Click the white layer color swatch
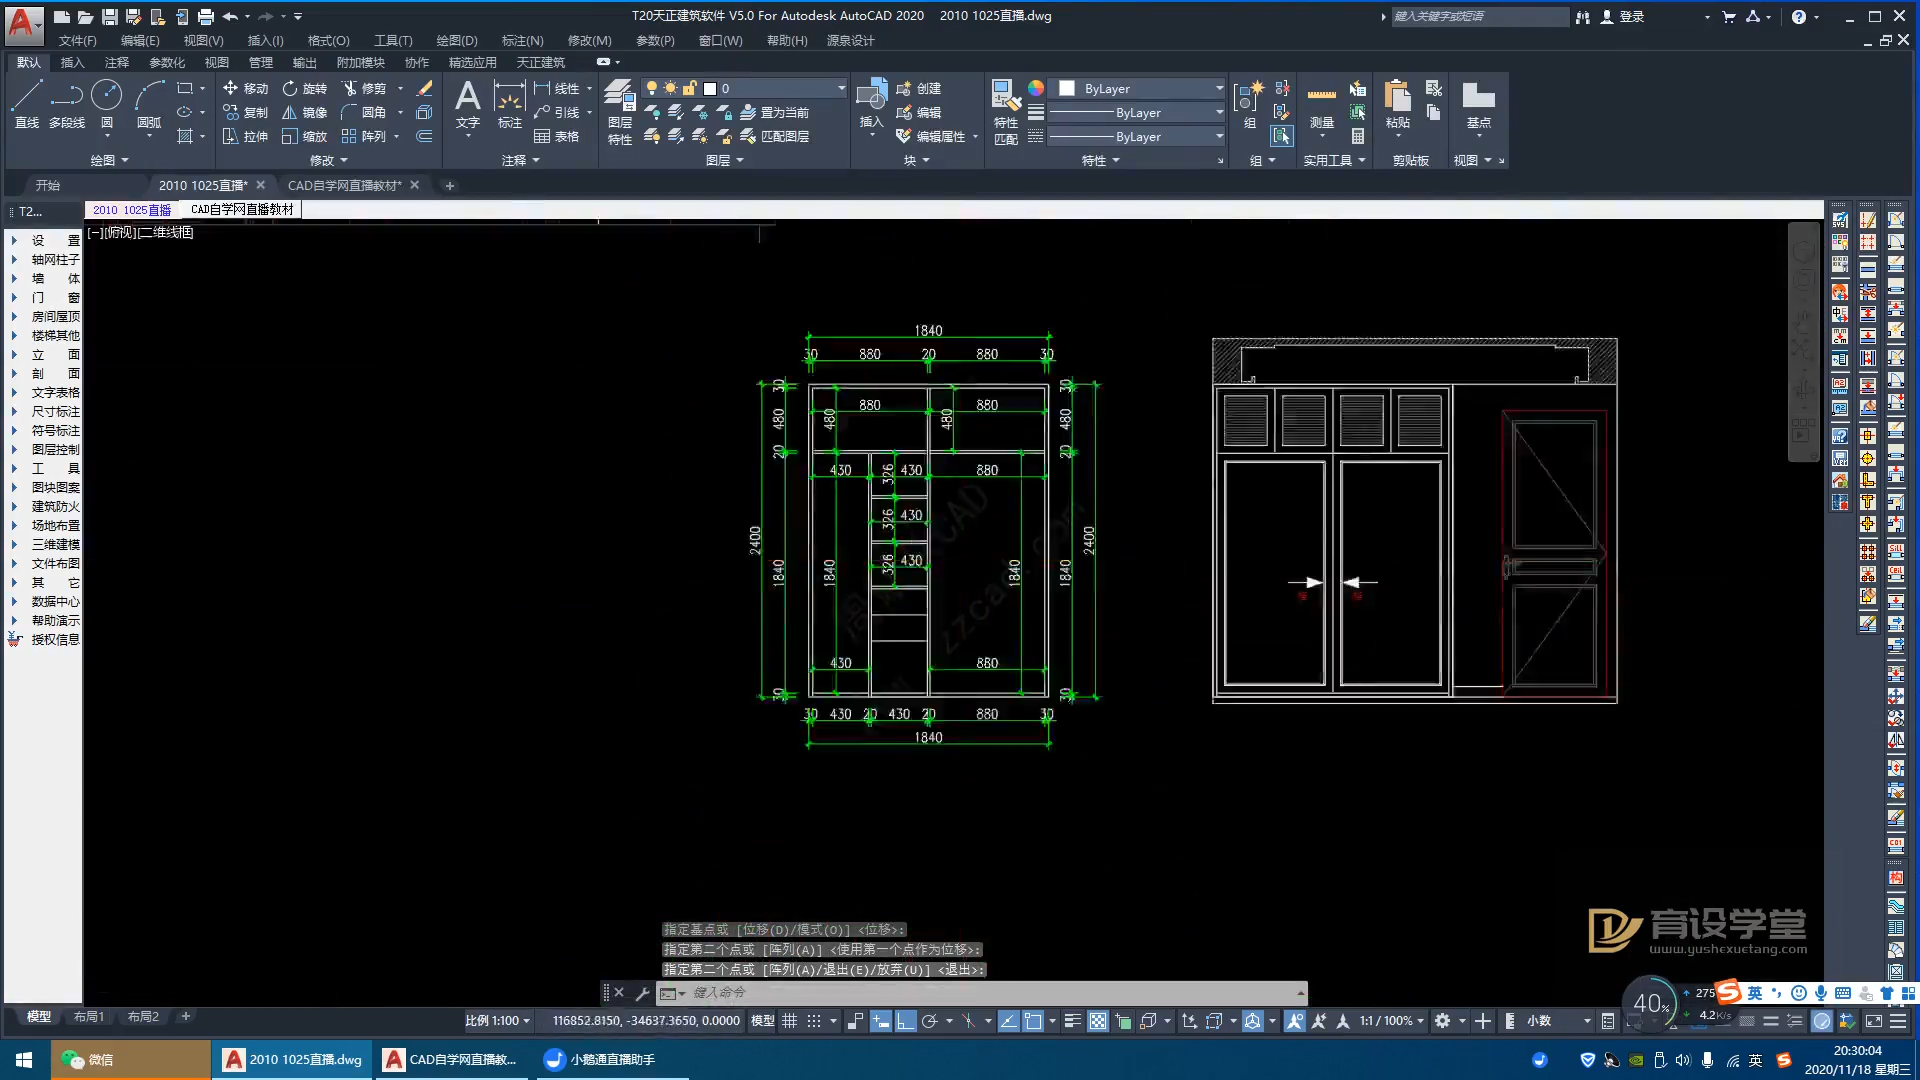Viewport: 1920px width, 1080px height. (x=710, y=88)
